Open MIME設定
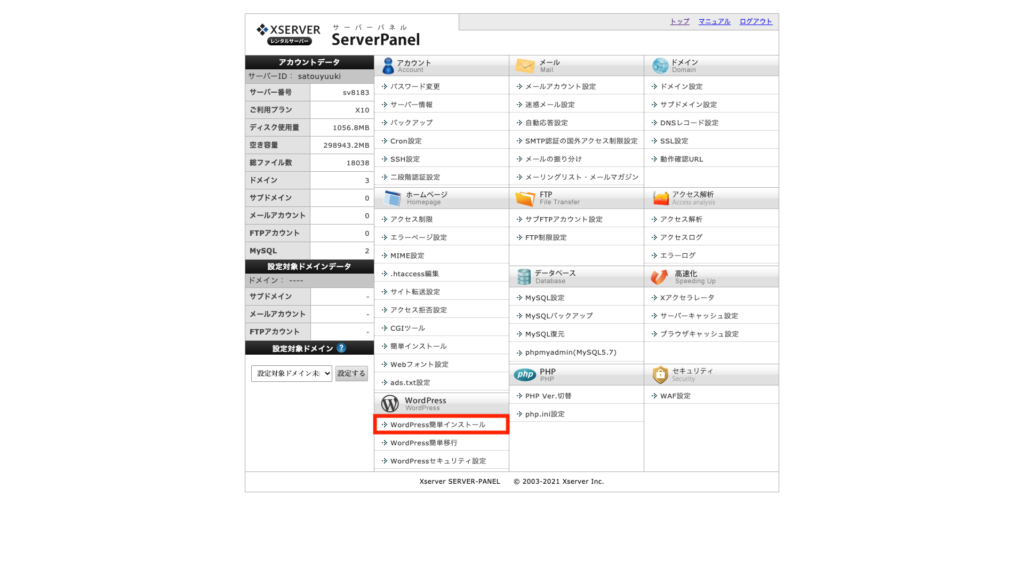This screenshot has width=1024, height=576. pyautogui.click(x=407, y=256)
